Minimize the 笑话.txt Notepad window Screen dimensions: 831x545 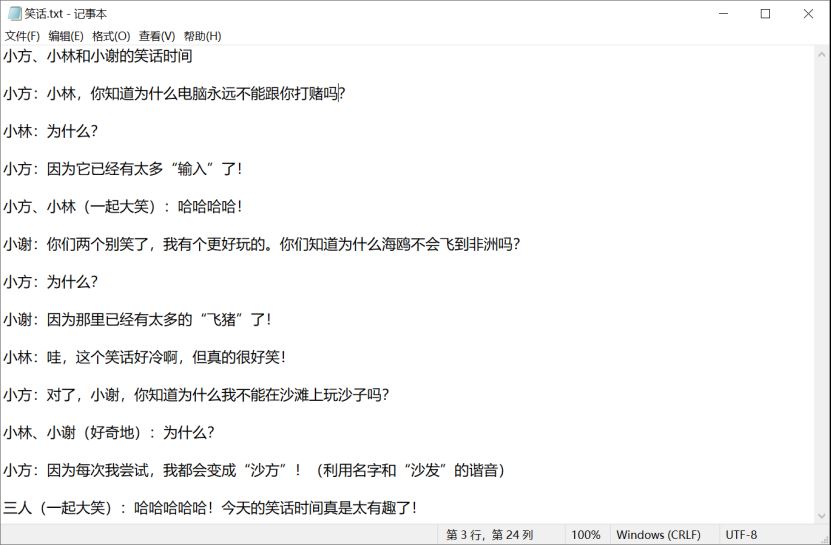pos(723,14)
